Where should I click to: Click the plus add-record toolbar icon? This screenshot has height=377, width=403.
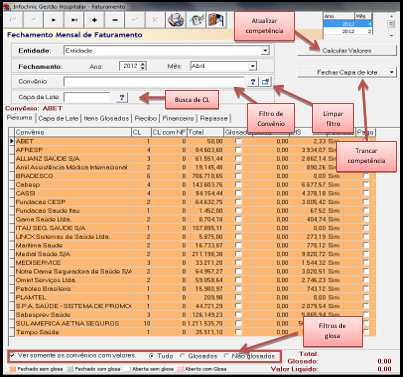(94, 20)
